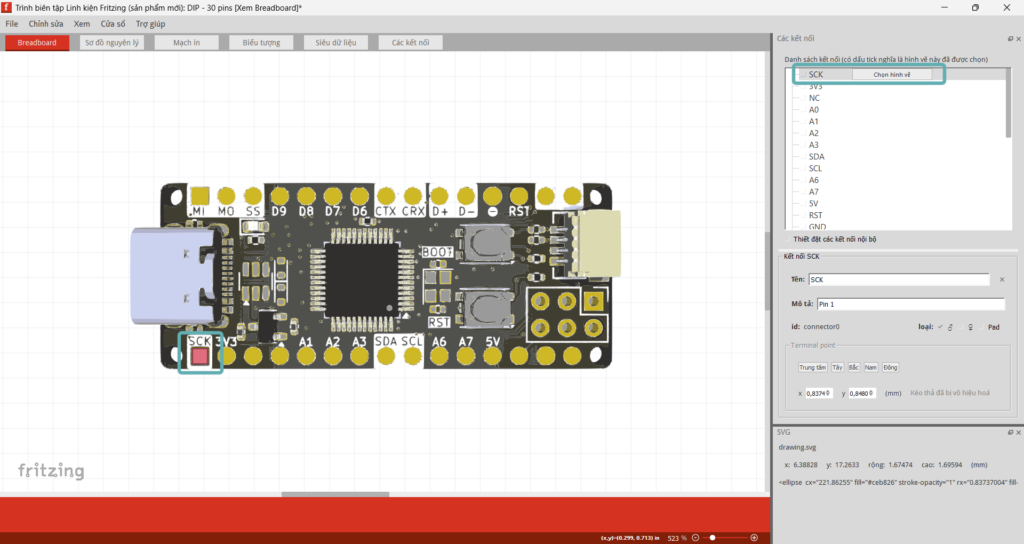The width and height of the screenshot is (1024, 544).
Task: Open the Cửa sổ menu
Action: pos(112,24)
